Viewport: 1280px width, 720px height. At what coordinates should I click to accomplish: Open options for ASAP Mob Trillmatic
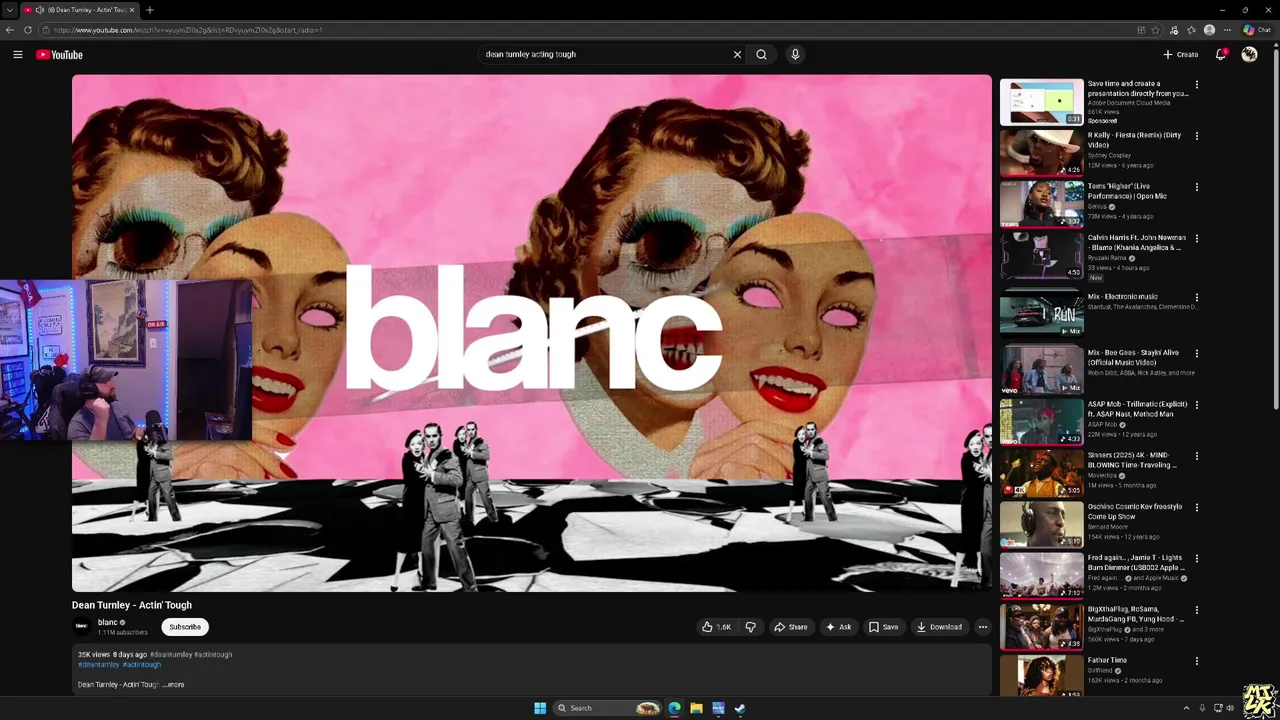pyautogui.click(x=1196, y=405)
